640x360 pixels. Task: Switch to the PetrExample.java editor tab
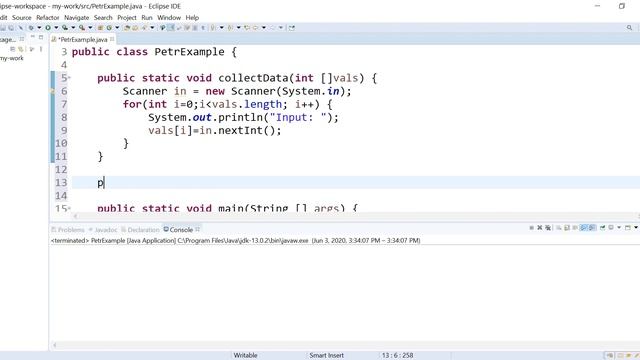pos(83,40)
